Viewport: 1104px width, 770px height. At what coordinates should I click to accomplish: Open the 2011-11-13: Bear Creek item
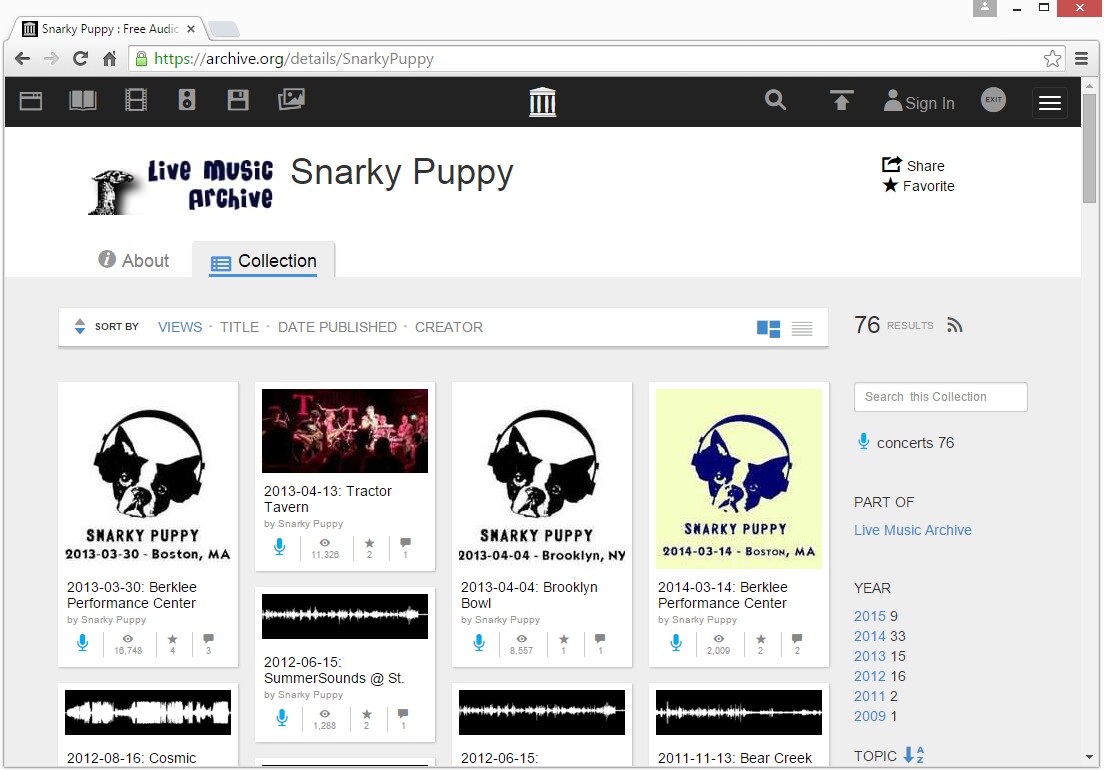pos(734,758)
